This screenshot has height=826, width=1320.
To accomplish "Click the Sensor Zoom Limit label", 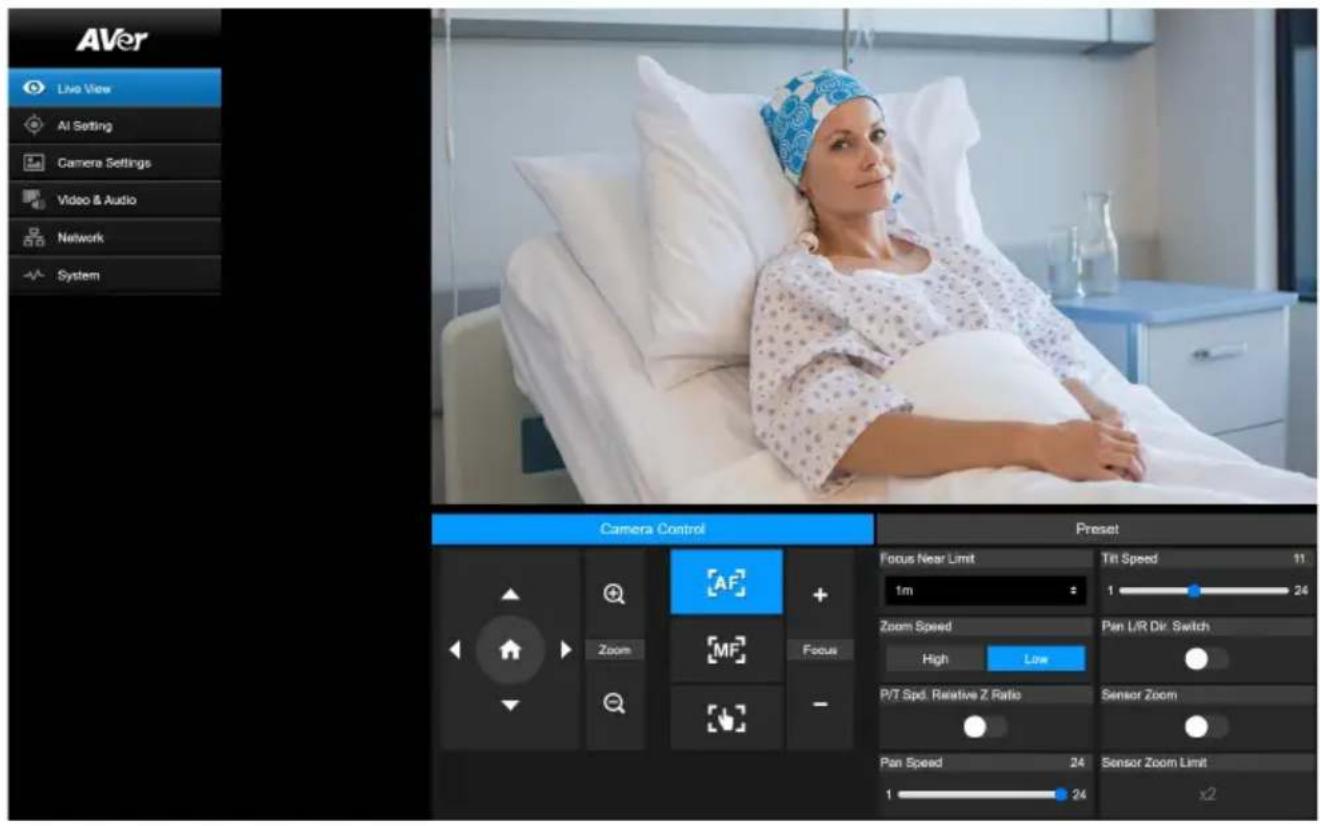I will point(1154,763).
